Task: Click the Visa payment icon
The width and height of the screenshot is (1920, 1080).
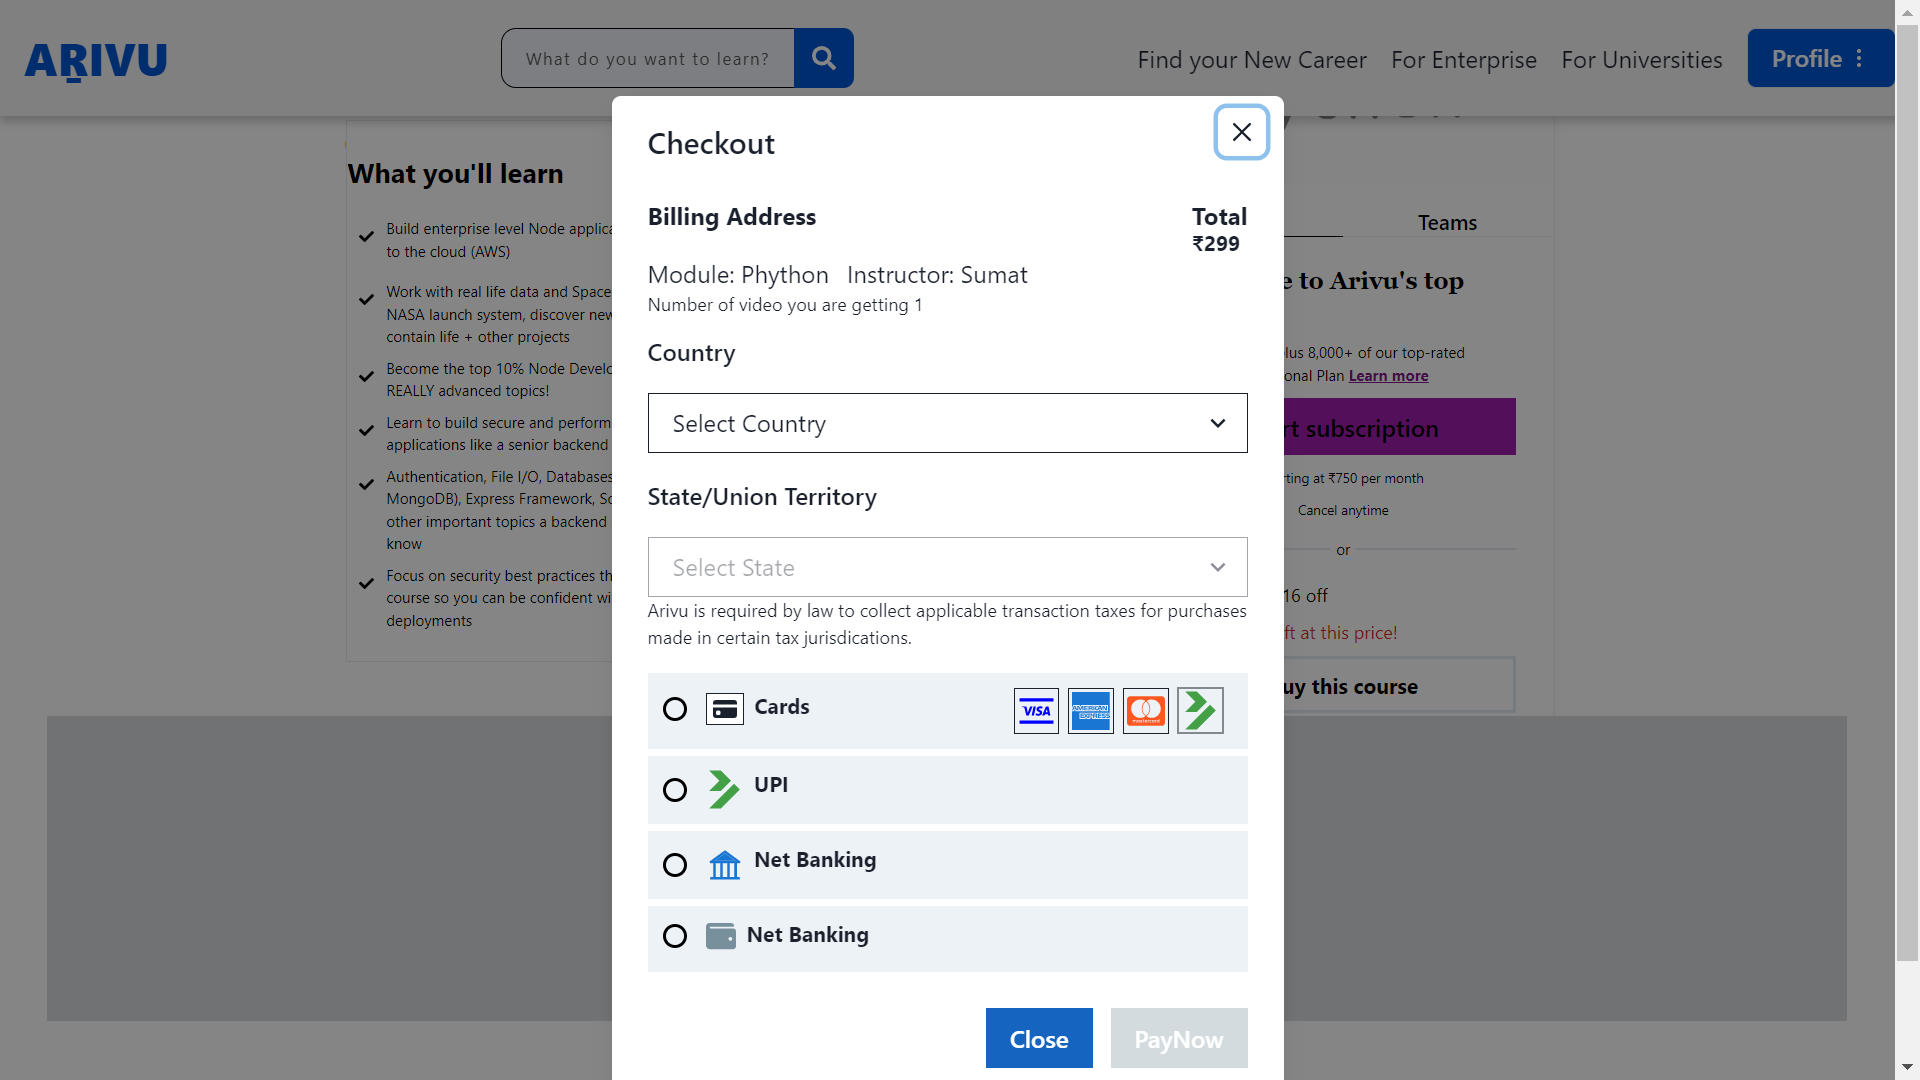Action: tap(1036, 711)
